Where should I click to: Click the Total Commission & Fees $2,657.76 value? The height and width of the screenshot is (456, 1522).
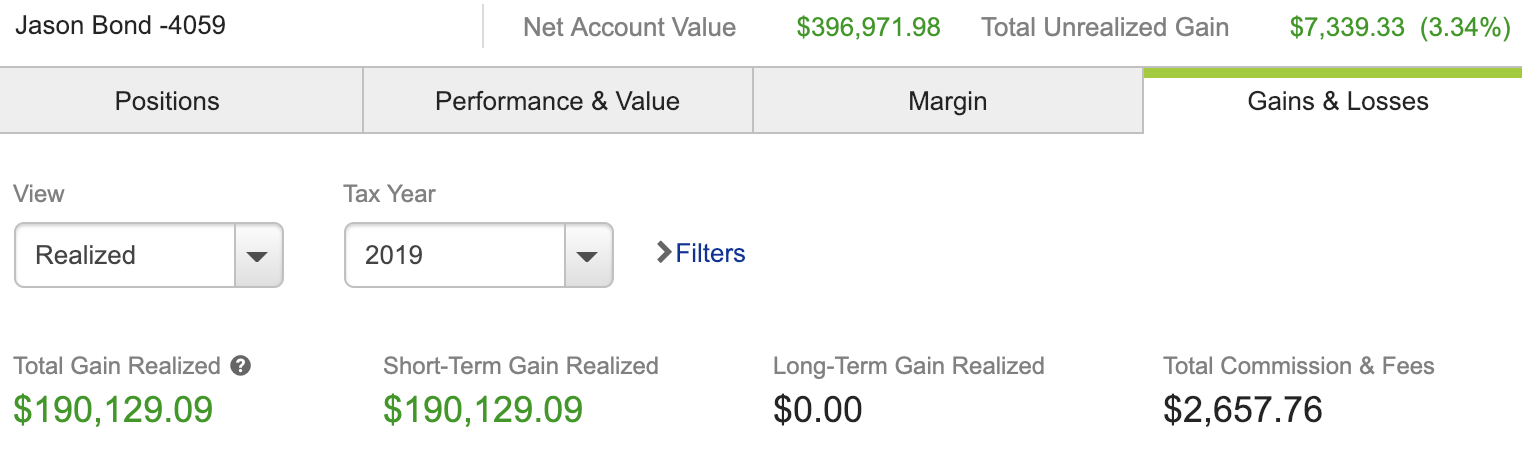1243,409
